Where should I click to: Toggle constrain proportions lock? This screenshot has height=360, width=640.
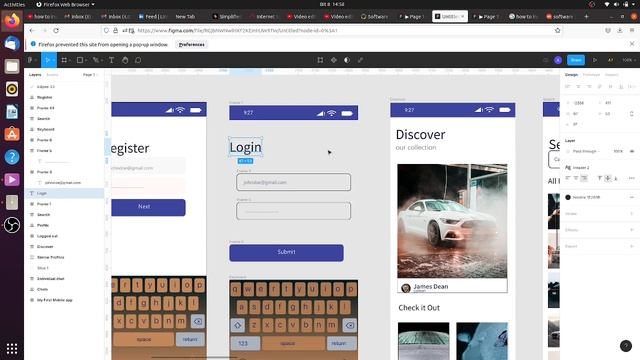coord(632,113)
